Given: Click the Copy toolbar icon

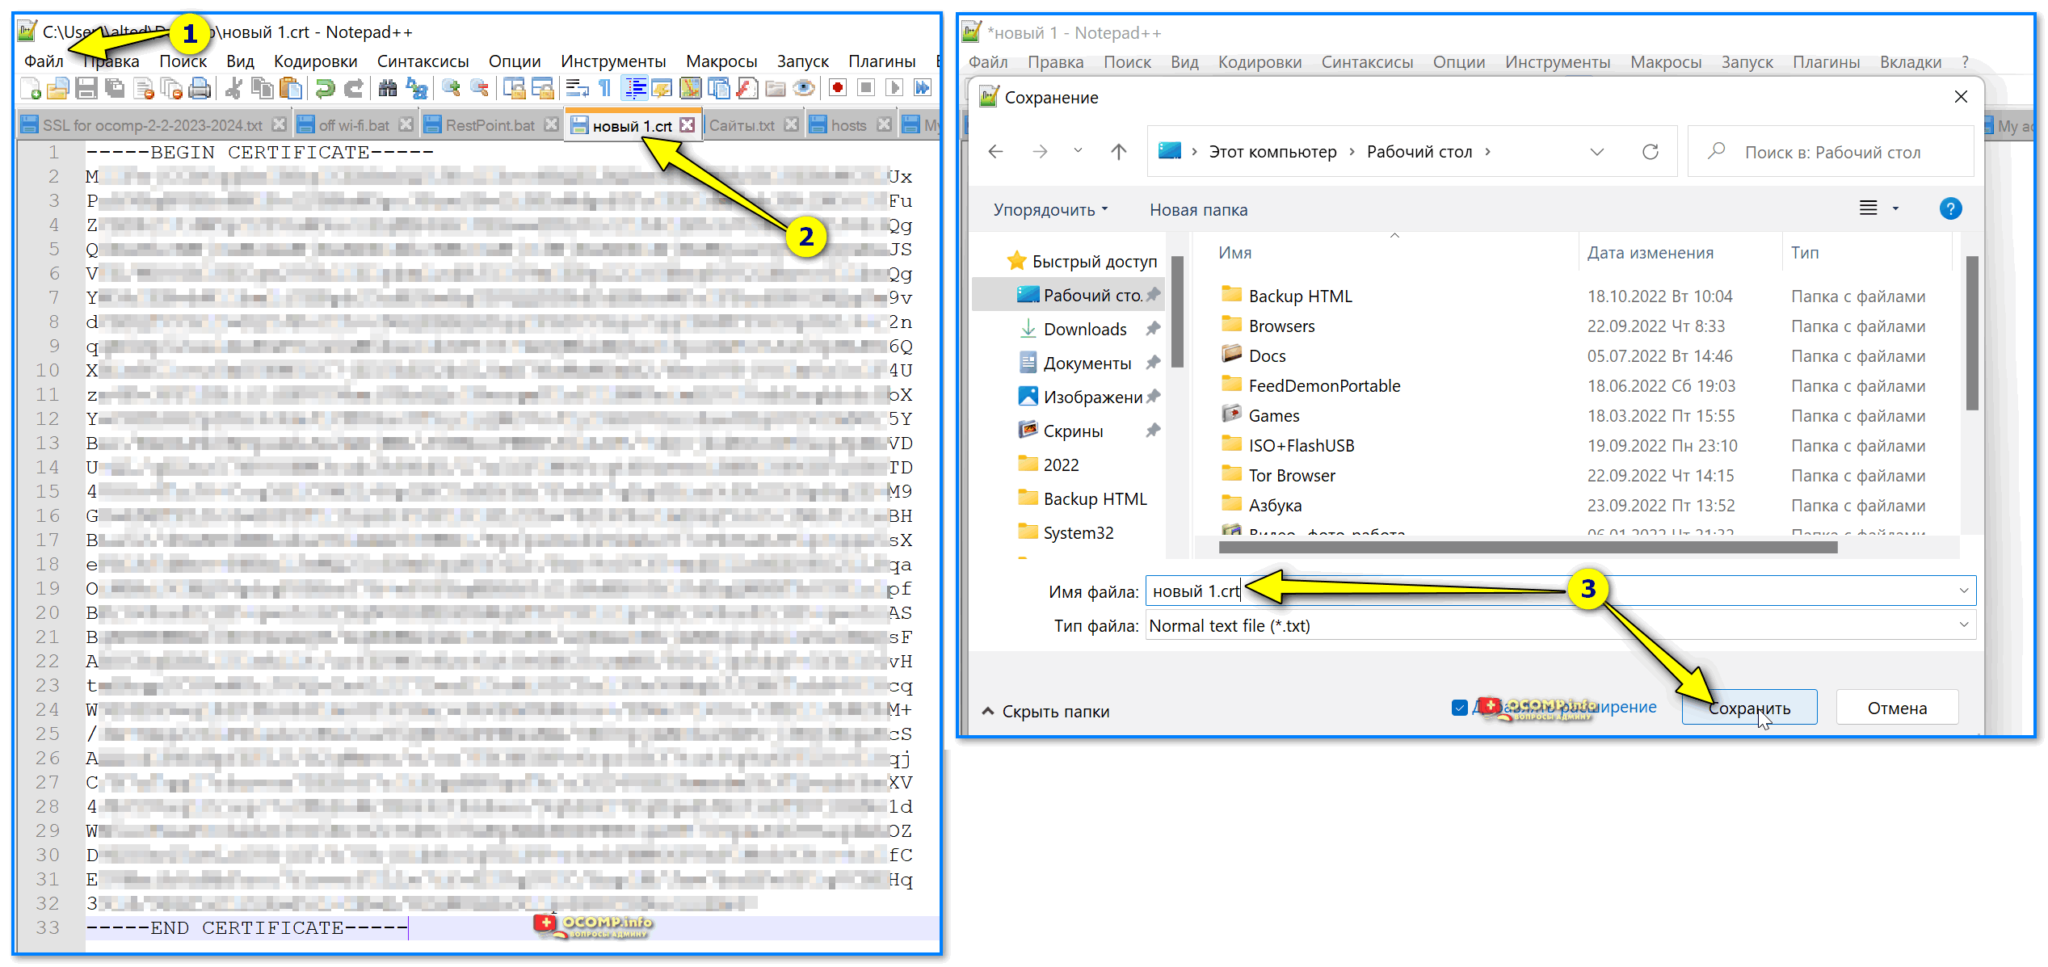Looking at the screenshot, I should click(x=262, y=89).
